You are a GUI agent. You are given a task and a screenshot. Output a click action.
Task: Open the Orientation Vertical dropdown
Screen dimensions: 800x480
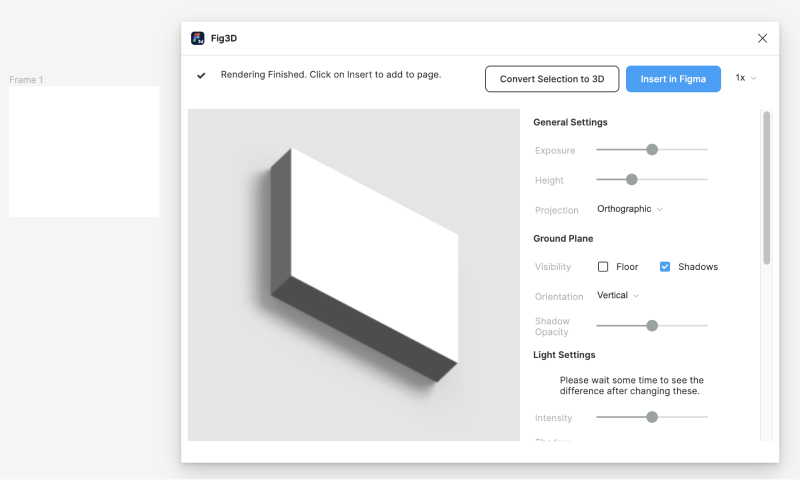(x=618, y=296)
